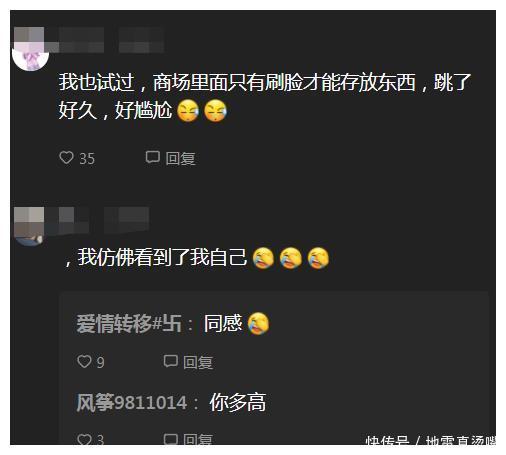Click the 9 like count number
Viewport: 506px width, 455px height.
point(100,363)
